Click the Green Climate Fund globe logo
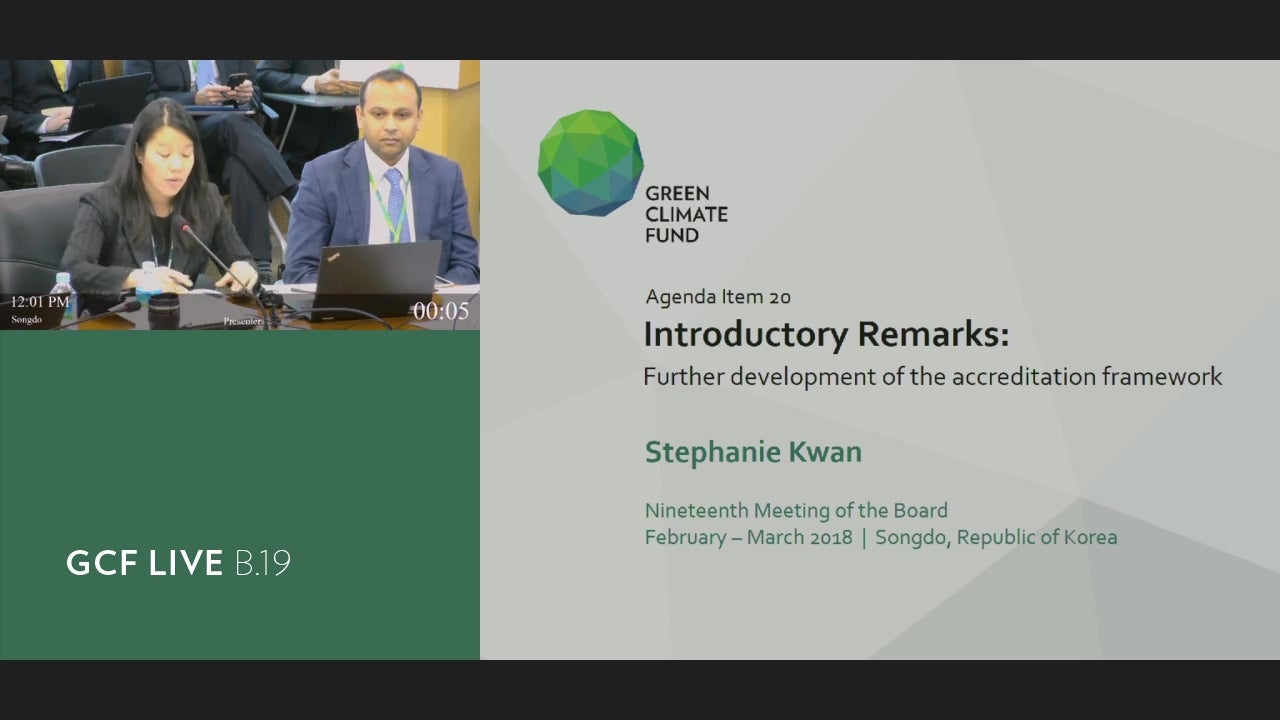 pos(590,162)
